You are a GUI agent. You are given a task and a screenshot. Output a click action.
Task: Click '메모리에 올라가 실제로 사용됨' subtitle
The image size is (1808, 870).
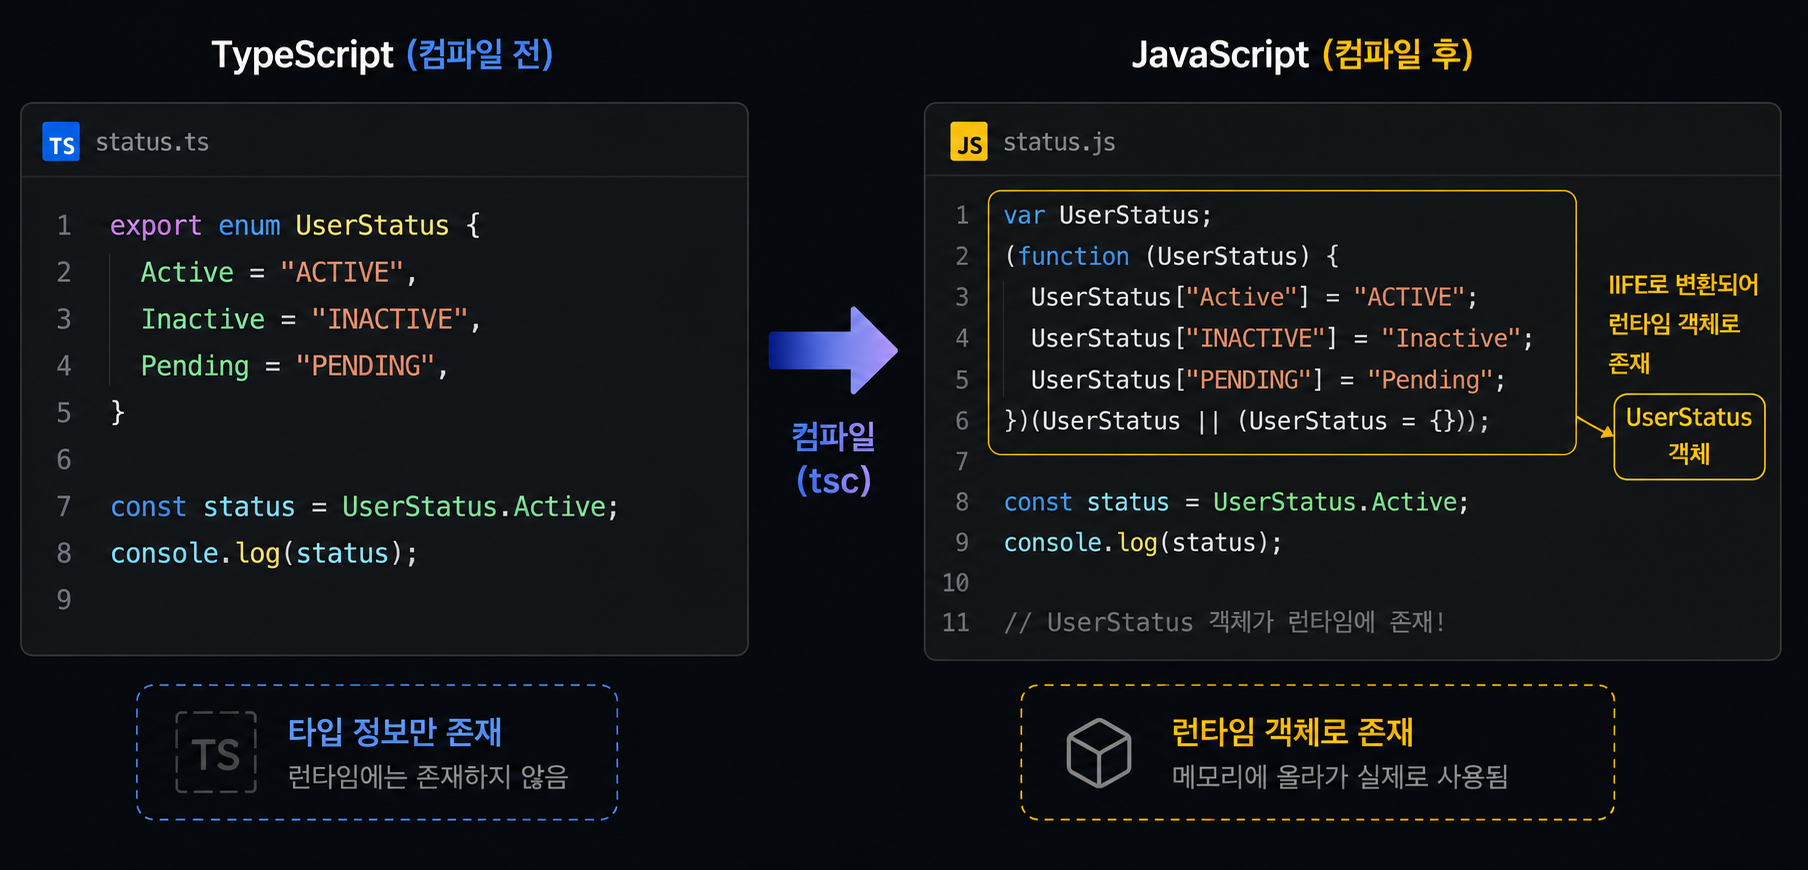pos(1340,777)
